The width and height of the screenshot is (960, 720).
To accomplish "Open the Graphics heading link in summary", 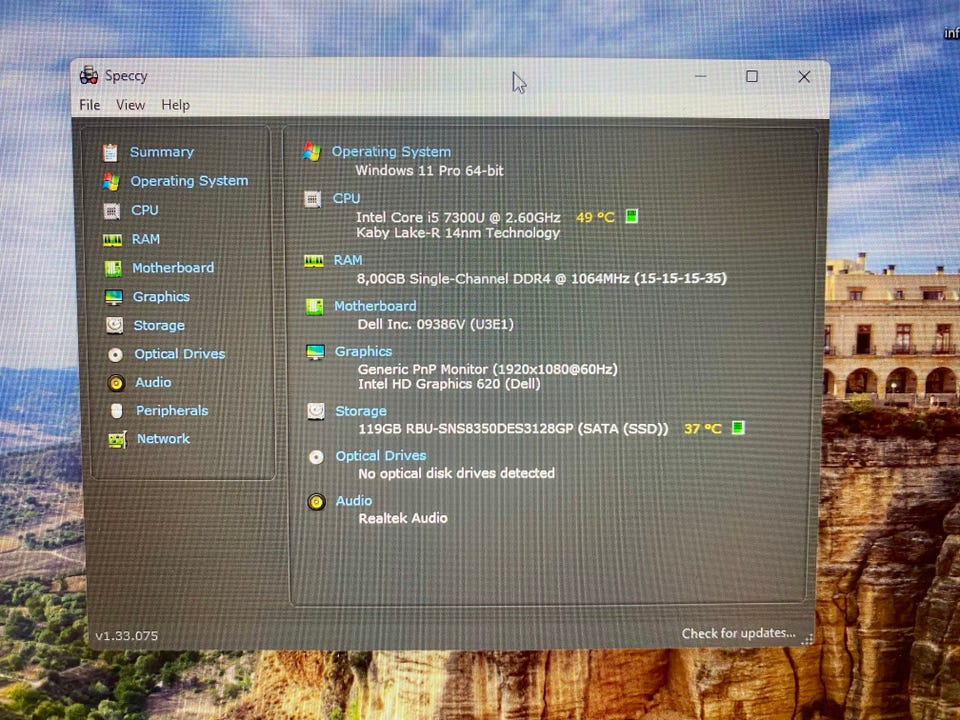I will (364, 352).
